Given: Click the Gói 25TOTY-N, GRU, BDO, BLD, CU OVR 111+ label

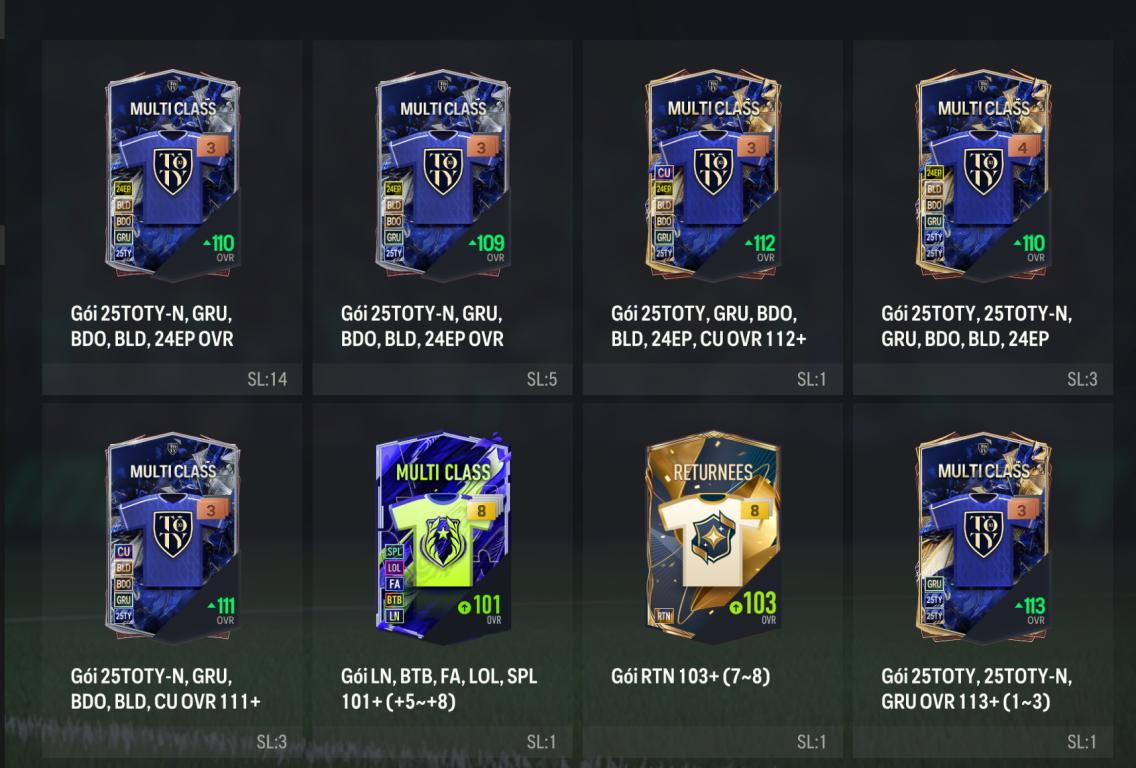Looking at the screenshot, I should click(x=165, y=688).
